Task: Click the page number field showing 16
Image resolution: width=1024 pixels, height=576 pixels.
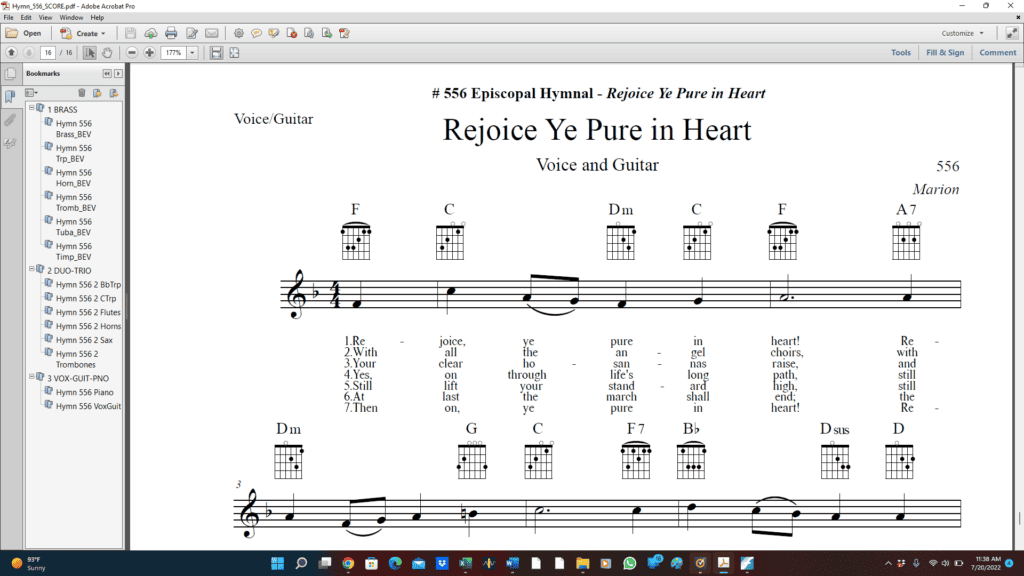Action: 48,52
